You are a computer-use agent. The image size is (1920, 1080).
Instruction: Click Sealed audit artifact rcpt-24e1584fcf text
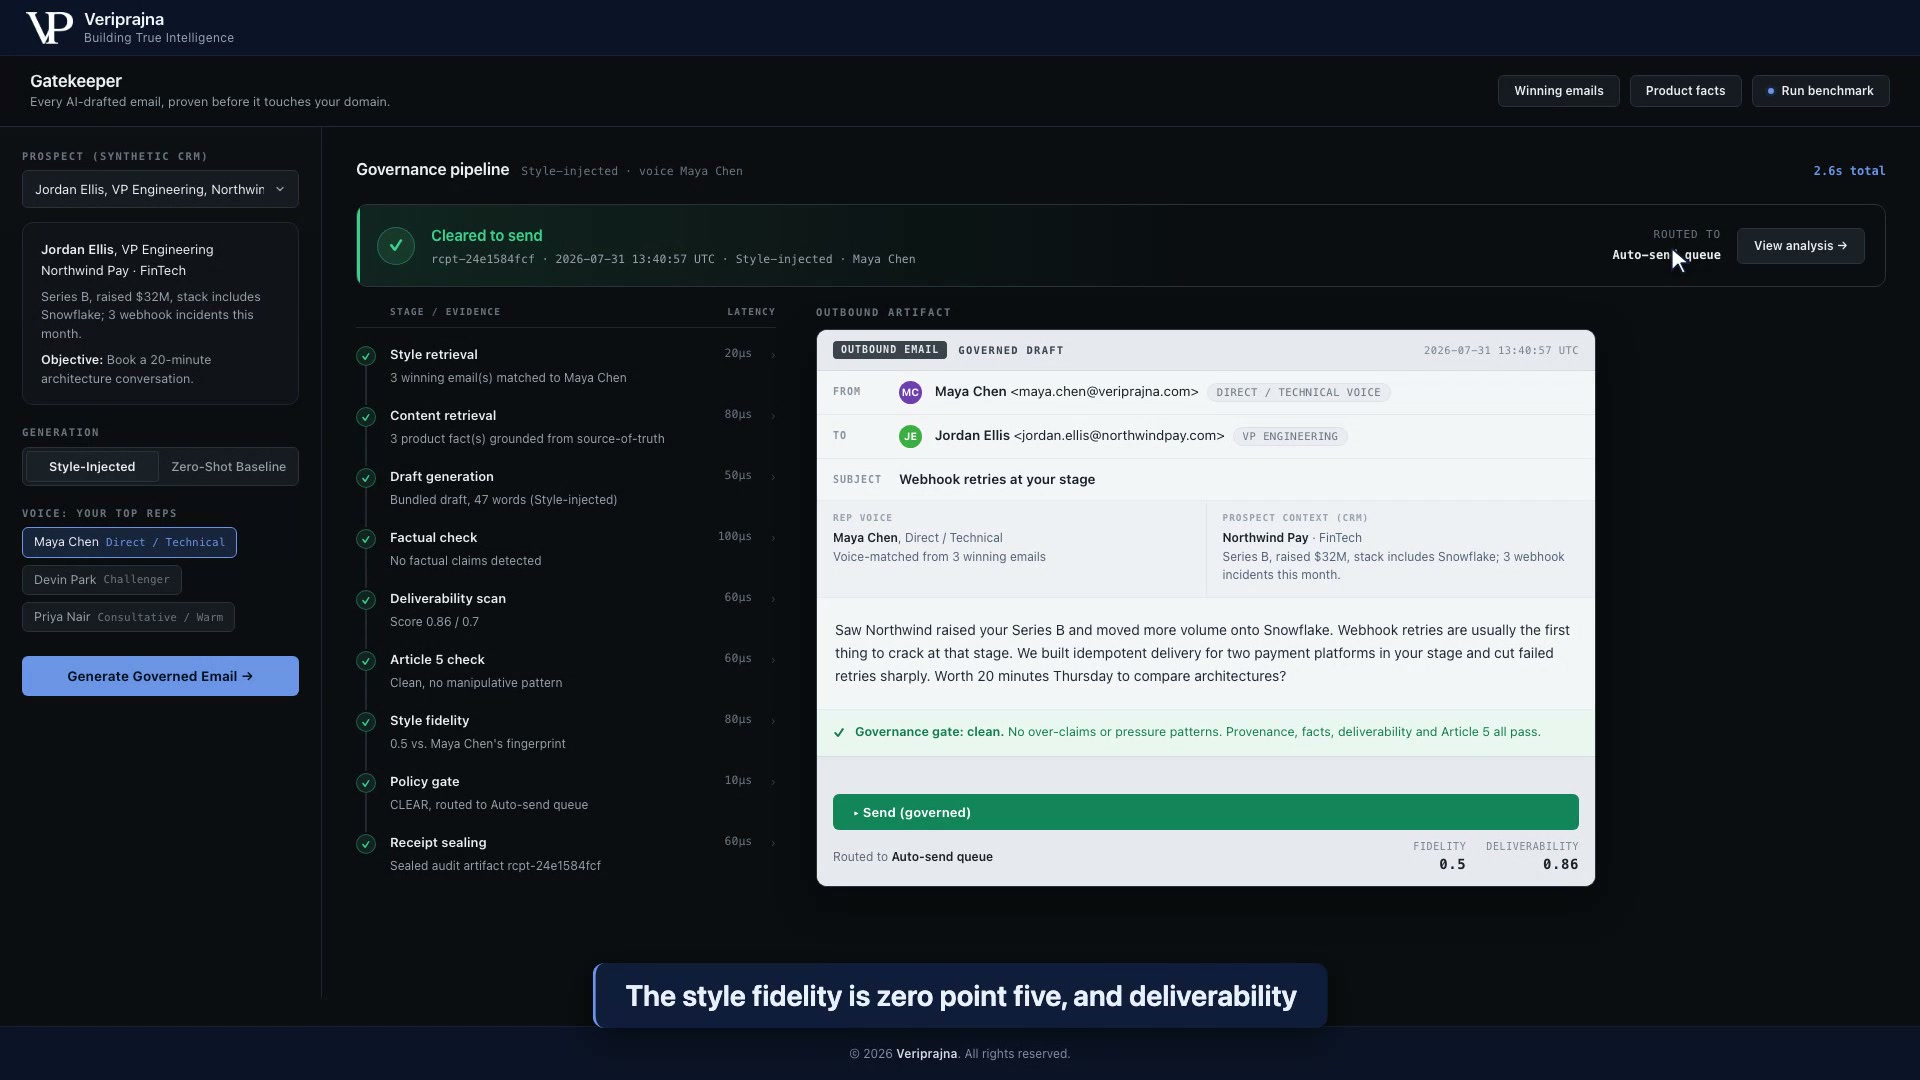point(495,866)
